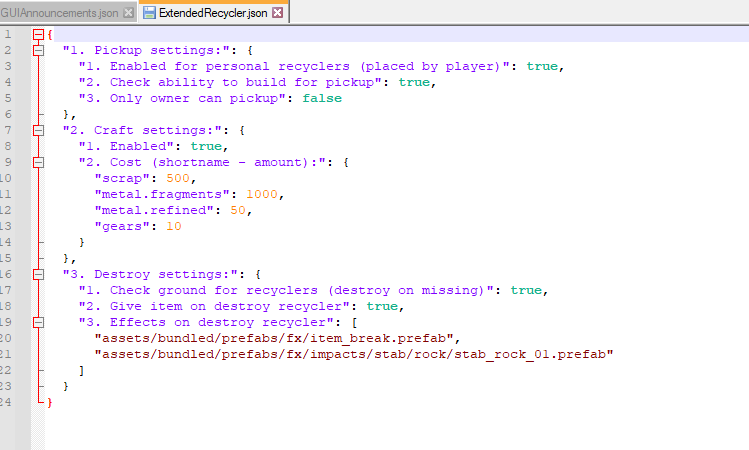Click the "3. Effects on destroy recycler" key
This screenshot has width=749, height=450.
click(205, 322)
